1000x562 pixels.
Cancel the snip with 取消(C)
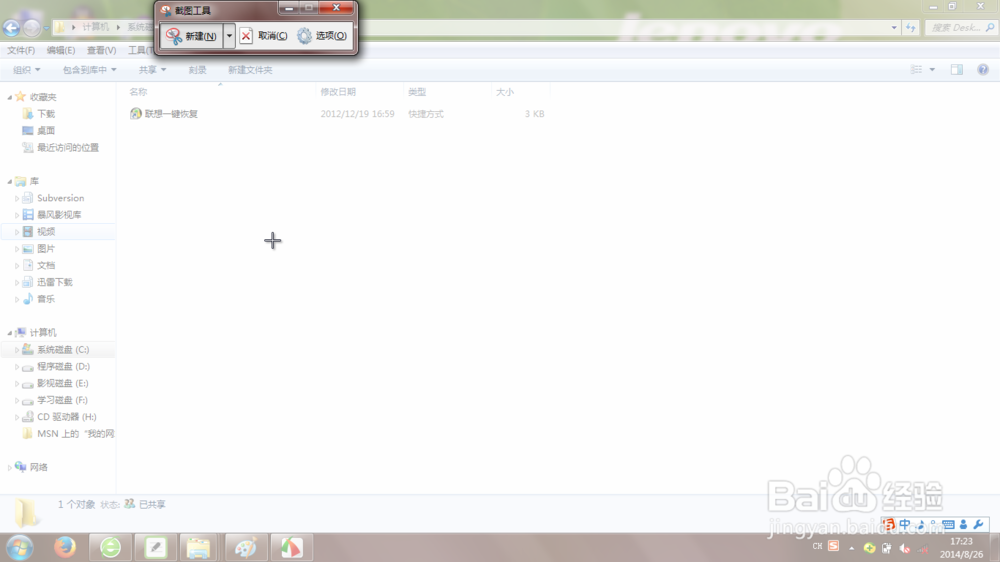(264, 36)
